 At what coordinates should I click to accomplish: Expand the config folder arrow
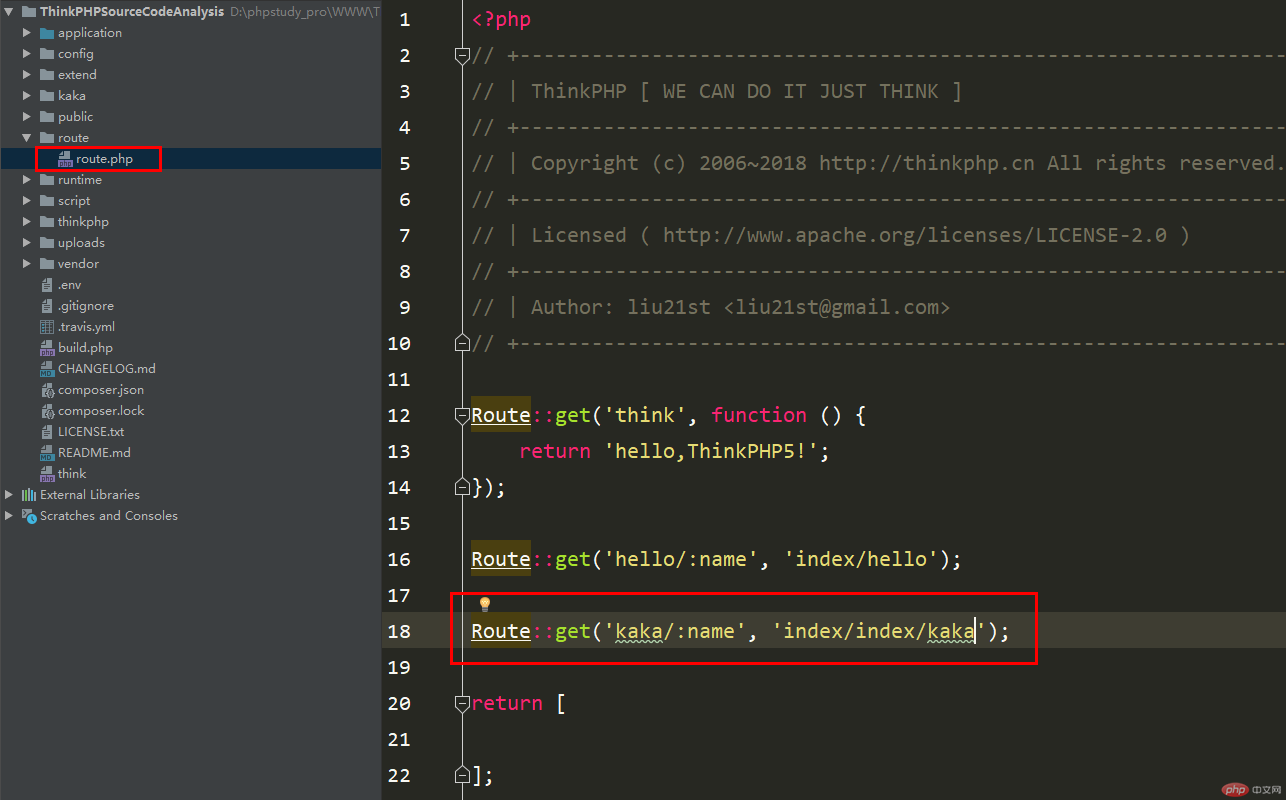(x=27, y=54)
